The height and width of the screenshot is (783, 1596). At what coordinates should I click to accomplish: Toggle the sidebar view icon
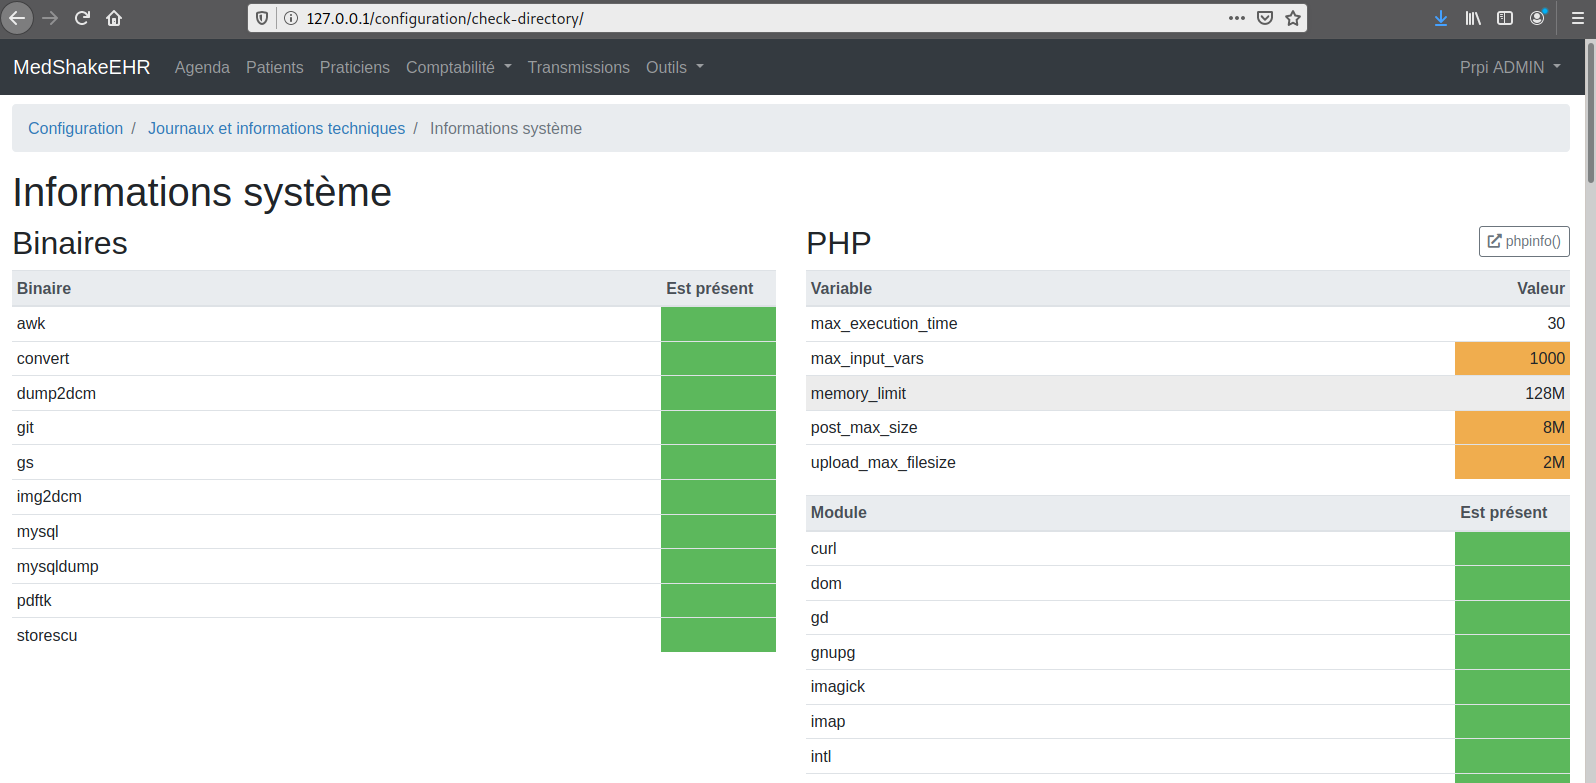[x=1505, y=18]
